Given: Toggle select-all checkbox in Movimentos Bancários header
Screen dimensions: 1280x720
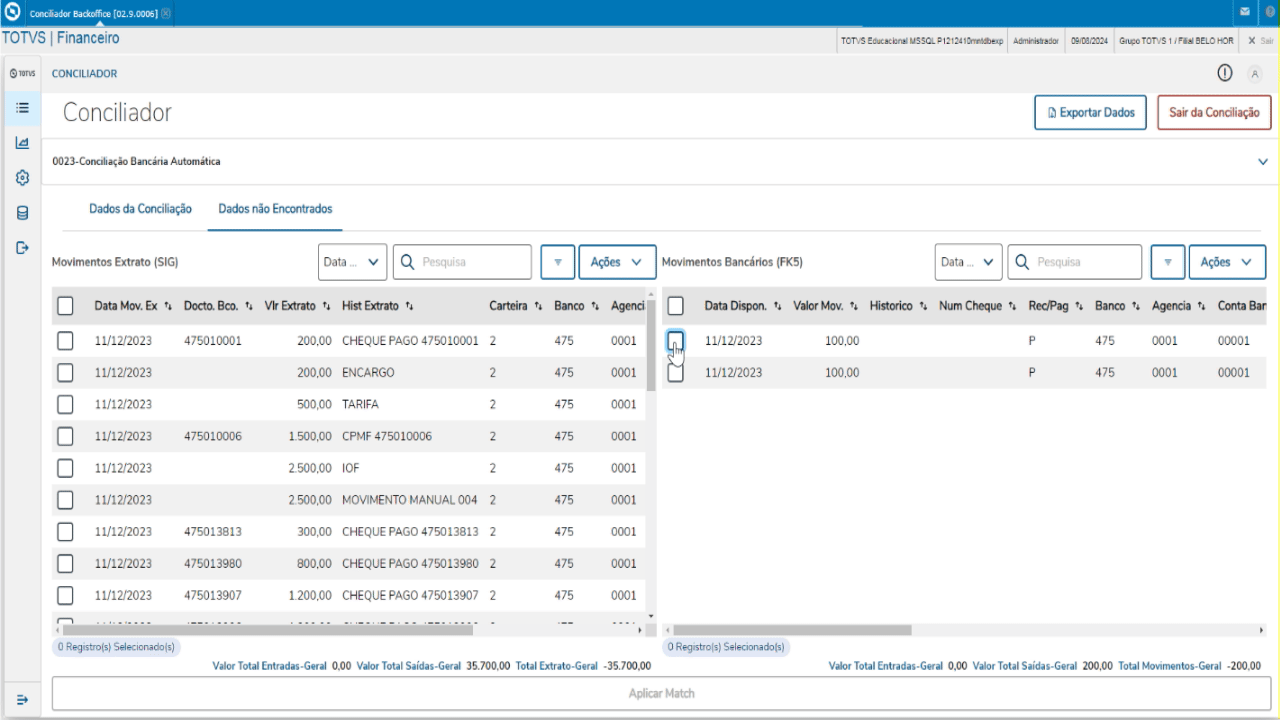Looking at the screenshot, I should (675, 305).
